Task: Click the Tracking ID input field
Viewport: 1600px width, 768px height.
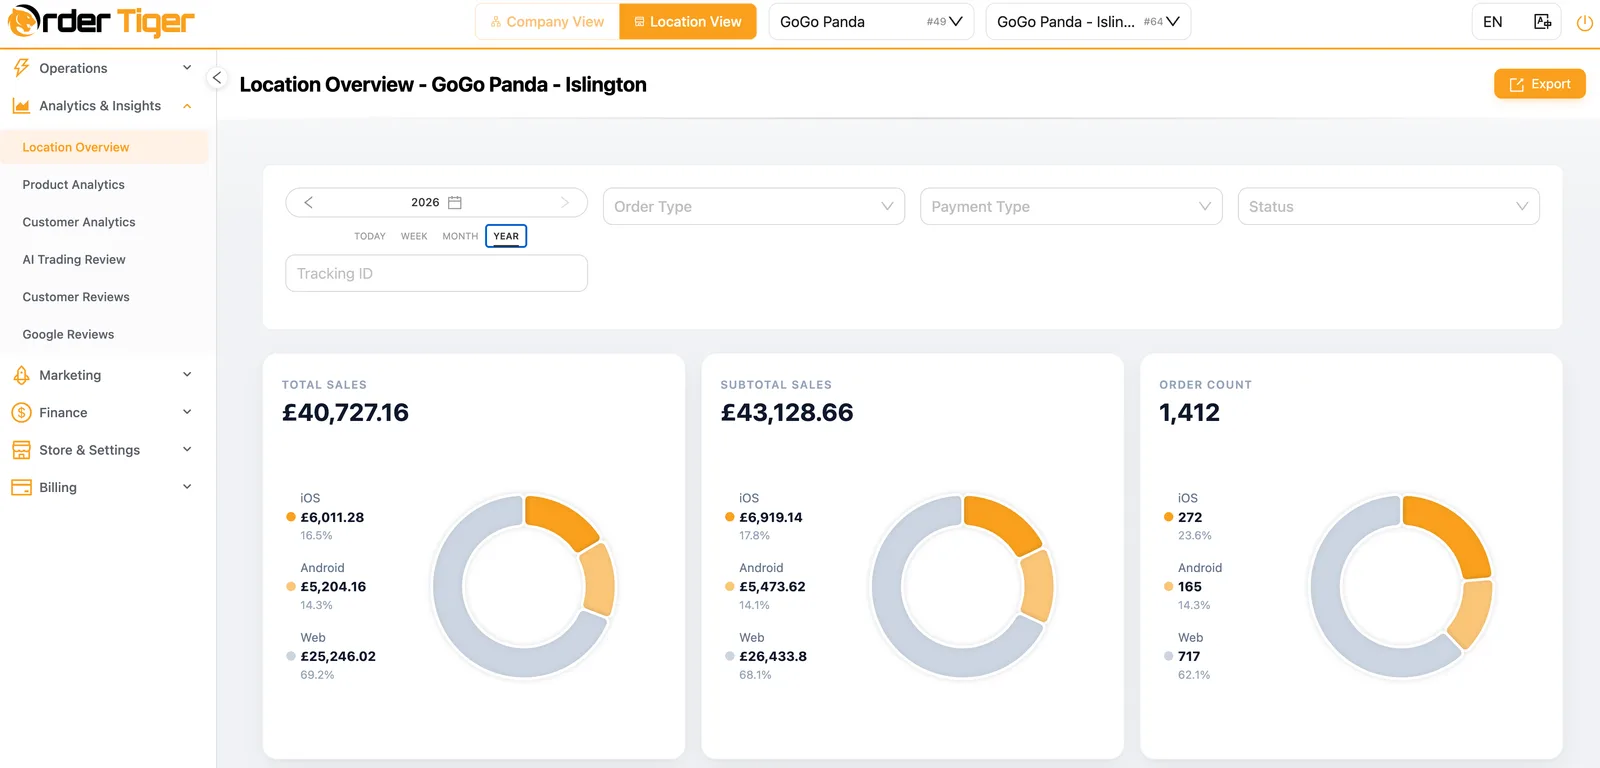Action: point(436,273)
